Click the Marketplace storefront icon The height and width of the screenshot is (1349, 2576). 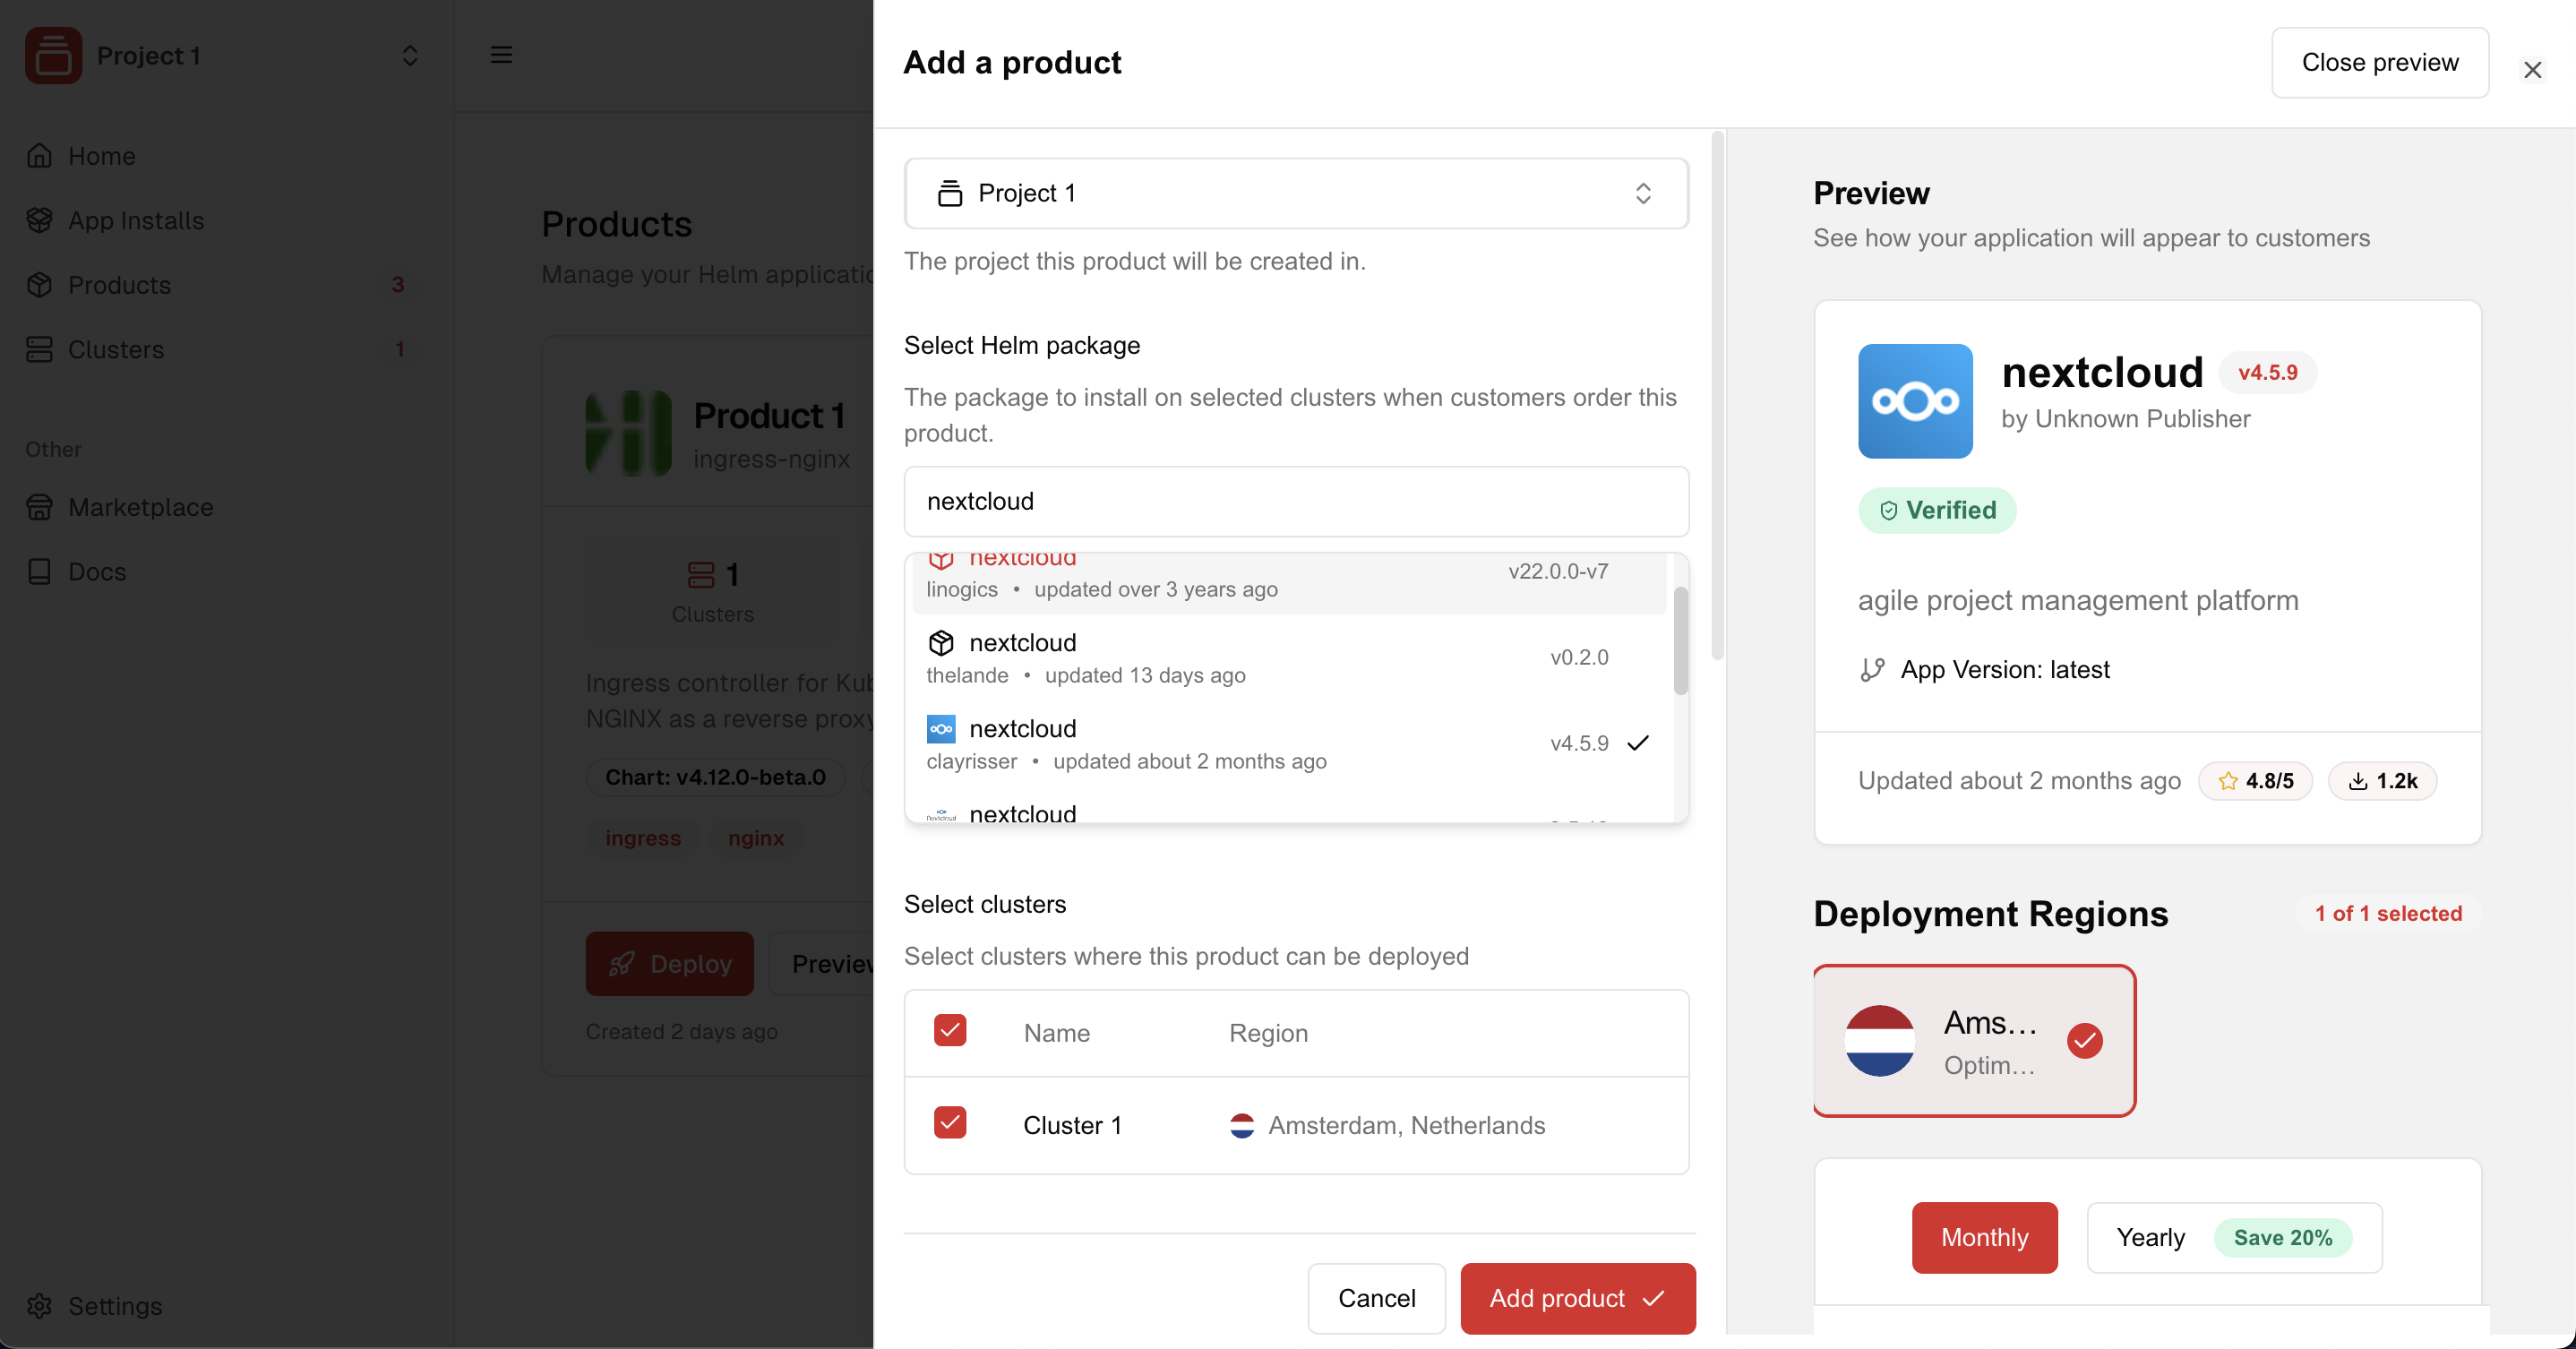39,507
